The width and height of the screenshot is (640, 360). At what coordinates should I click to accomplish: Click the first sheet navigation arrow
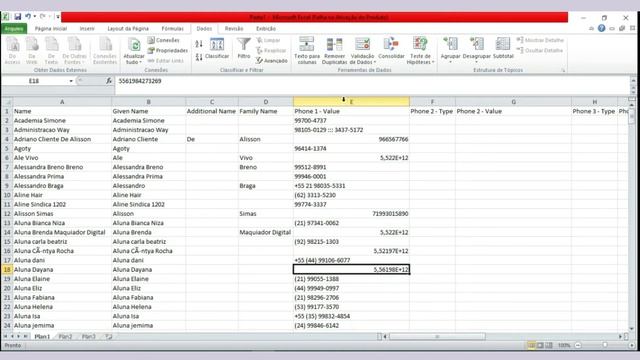(x=5, y=336)
